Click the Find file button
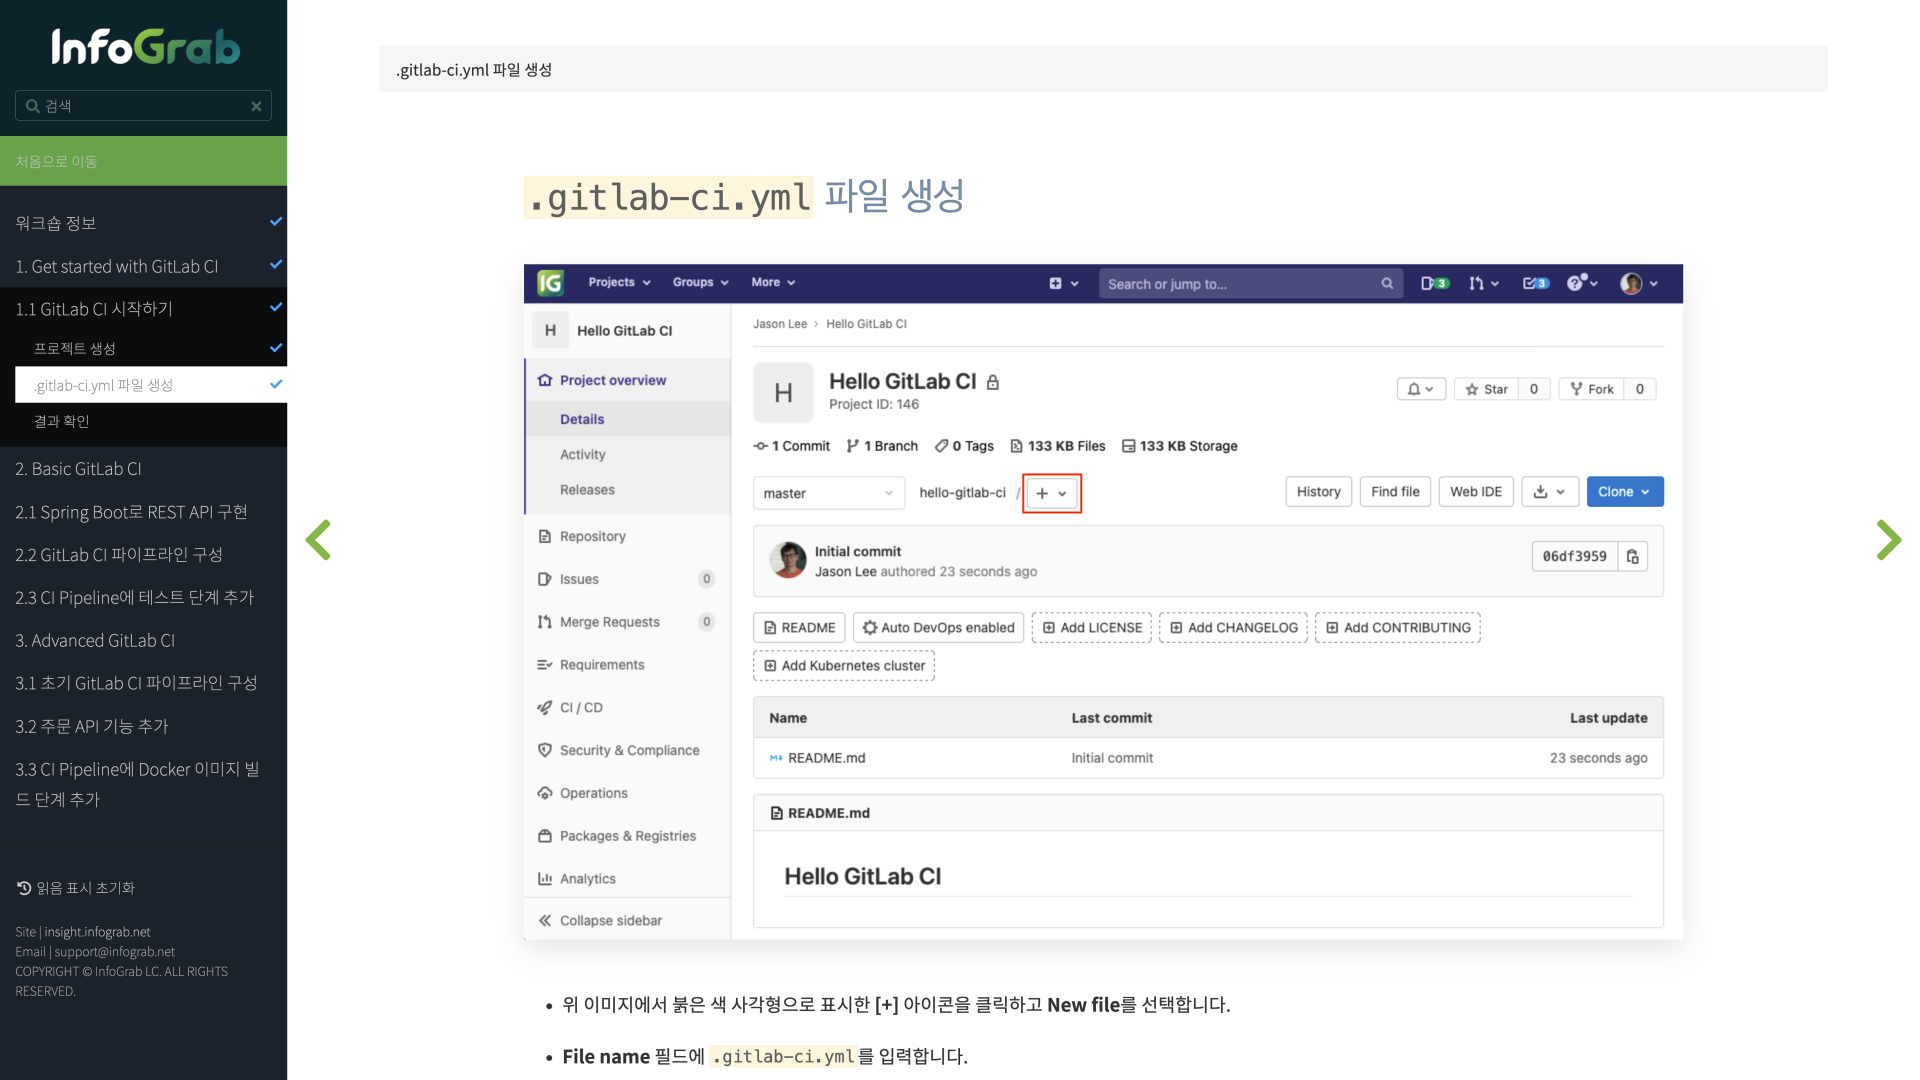The width and height of the screenshot is (1920, 1080). click(1395, 492)
